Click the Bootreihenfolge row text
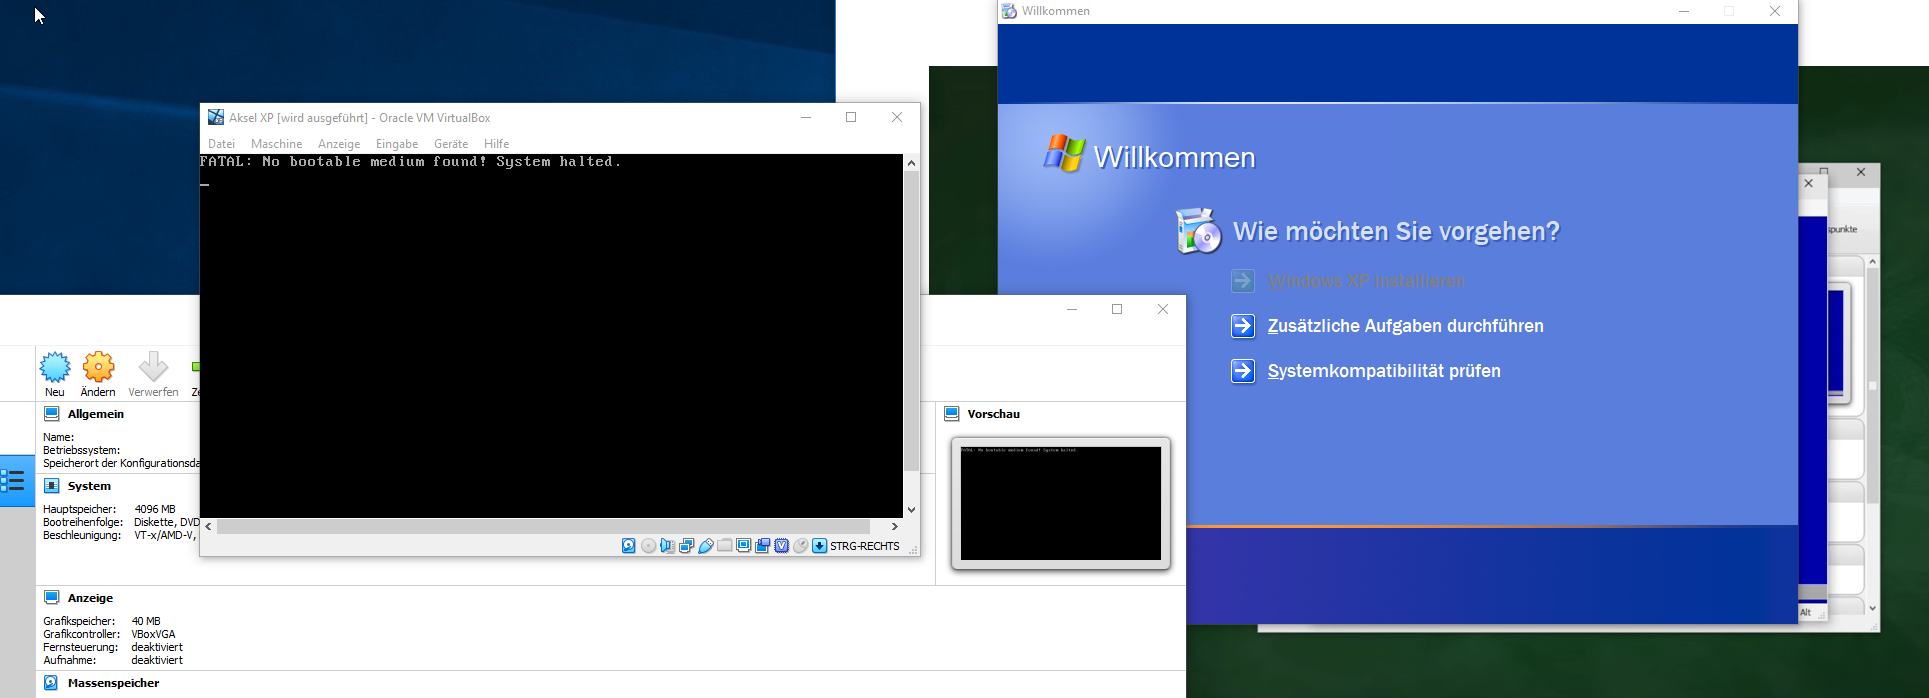Screen dimensions: 1929x698 pyautogui.click(x=121, y=522)
